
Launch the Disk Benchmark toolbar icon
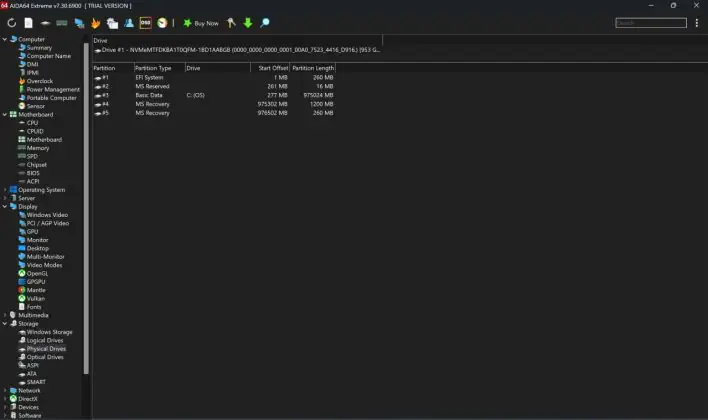pyautogui.click(x=45, y=23)
